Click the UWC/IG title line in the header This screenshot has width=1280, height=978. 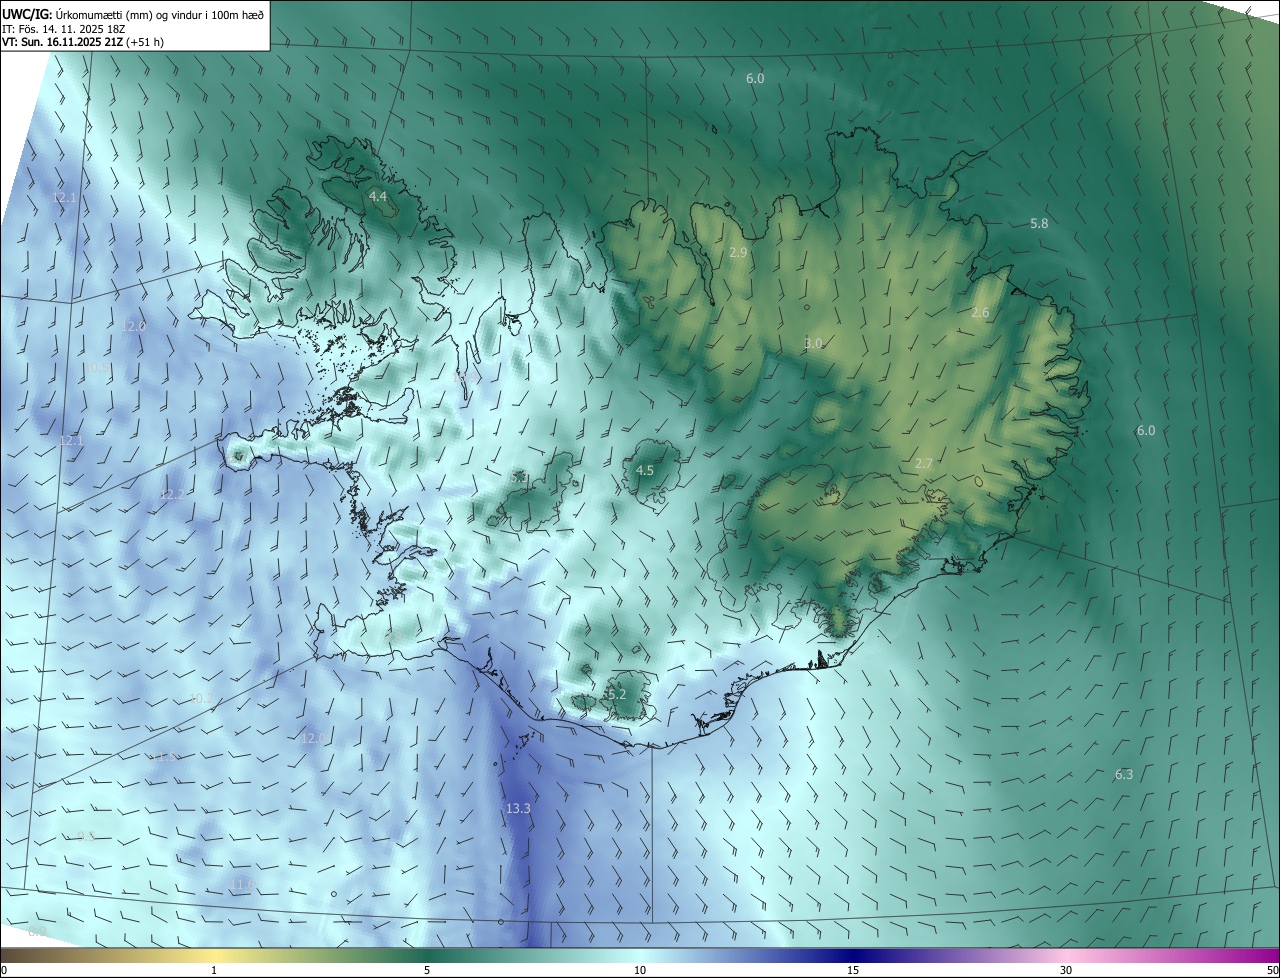tap(133, 13)
